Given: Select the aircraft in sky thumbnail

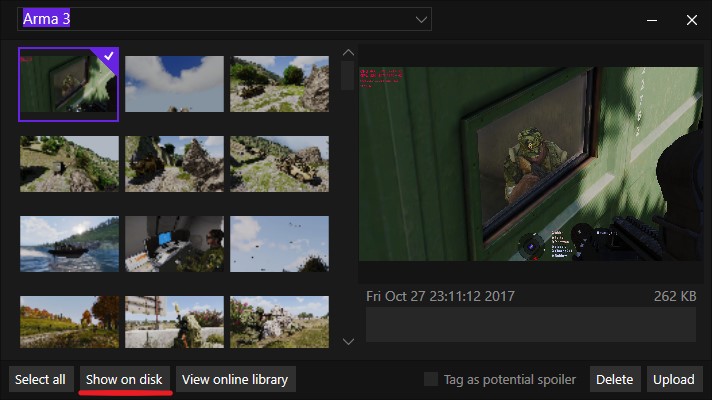Looking at the screenshot, I should pos(279,244).
